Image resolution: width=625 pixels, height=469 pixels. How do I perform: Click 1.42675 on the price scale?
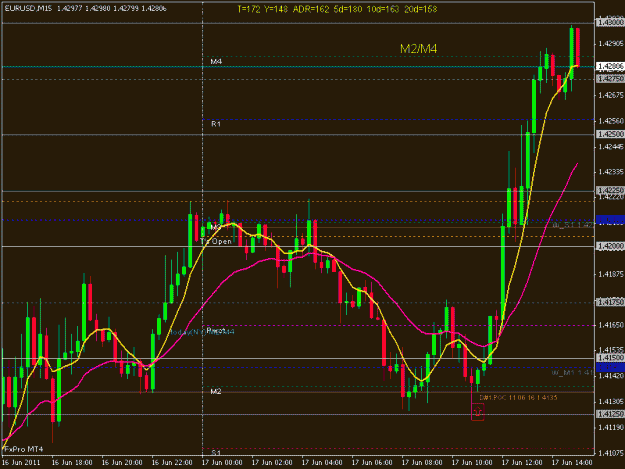(611, 95)
